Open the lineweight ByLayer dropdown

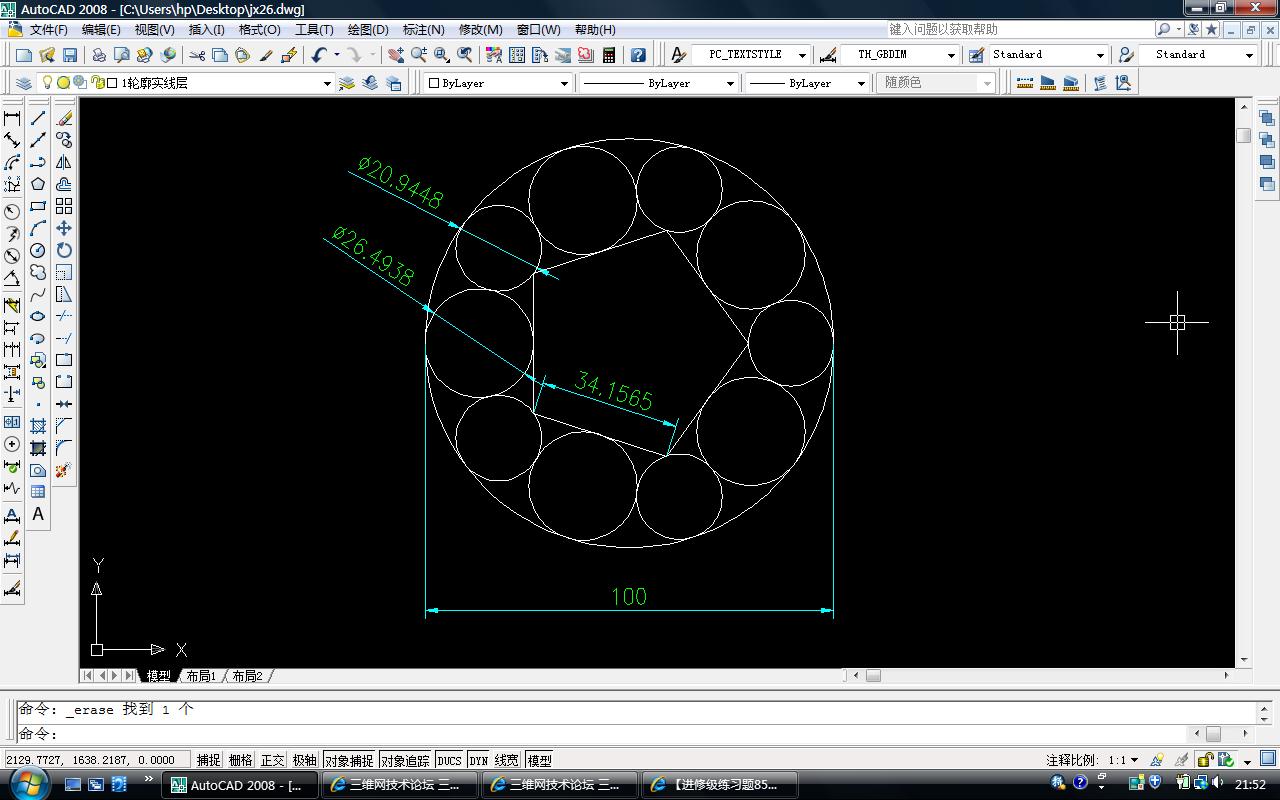[x=860, y=84]
